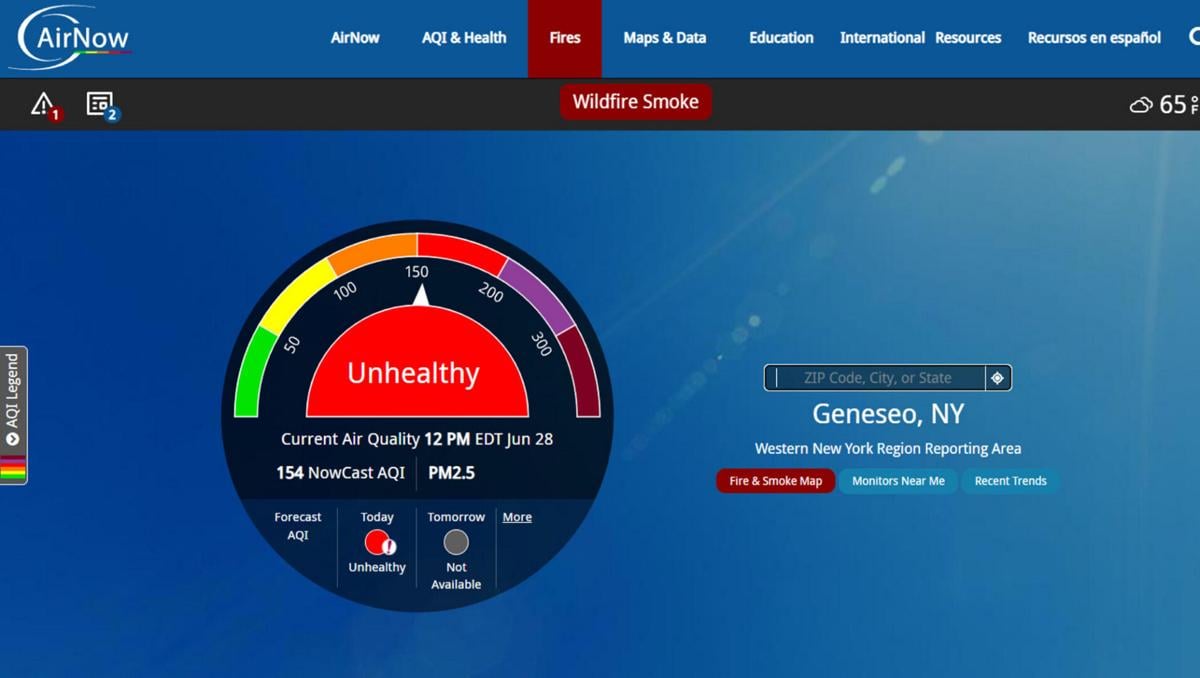
Task: Click Monitors Near Me button
Action: click(898, 481)
